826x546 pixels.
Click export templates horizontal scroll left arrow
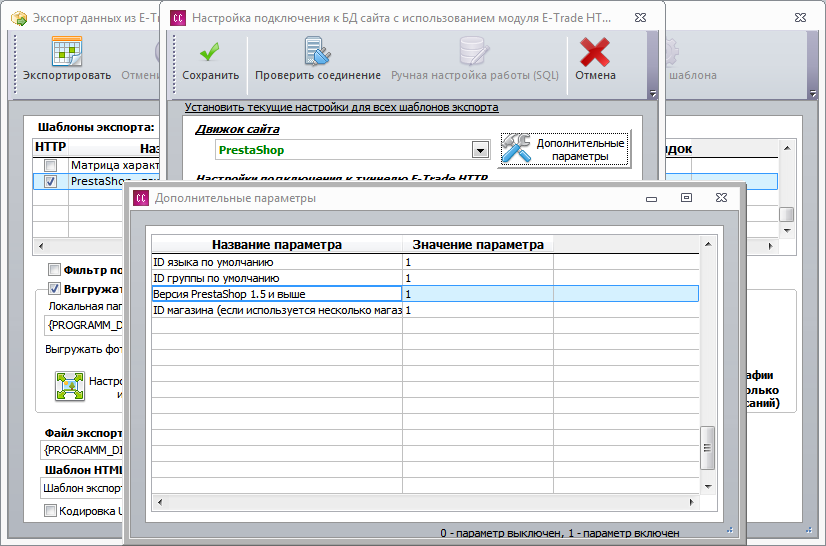pyautogui.click(x=41, y=246)
